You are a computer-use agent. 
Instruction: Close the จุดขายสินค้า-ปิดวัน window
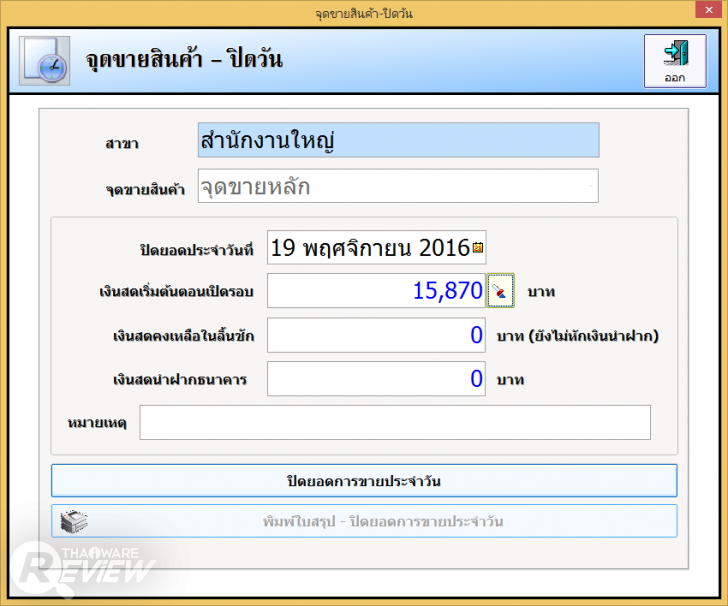[x=708, y=9]
